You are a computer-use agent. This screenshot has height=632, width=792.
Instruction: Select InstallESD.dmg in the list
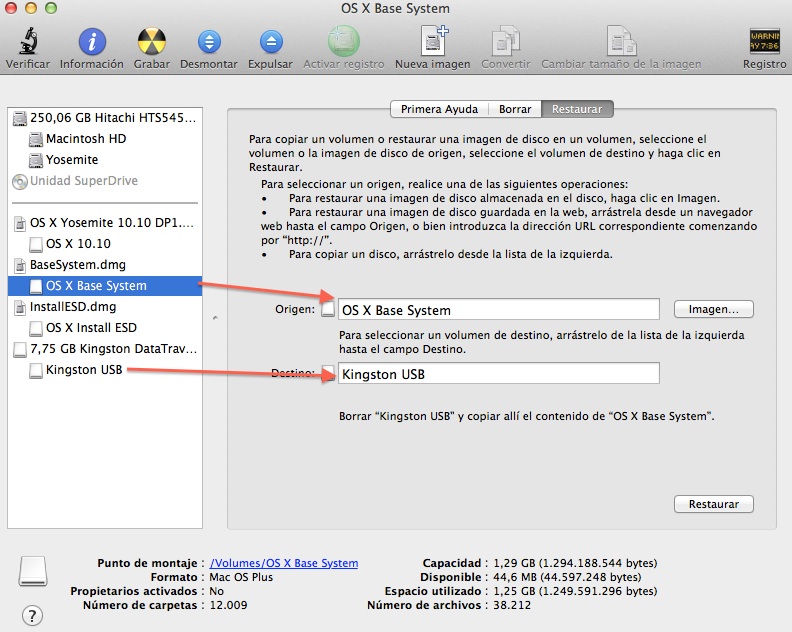[105, 307]
